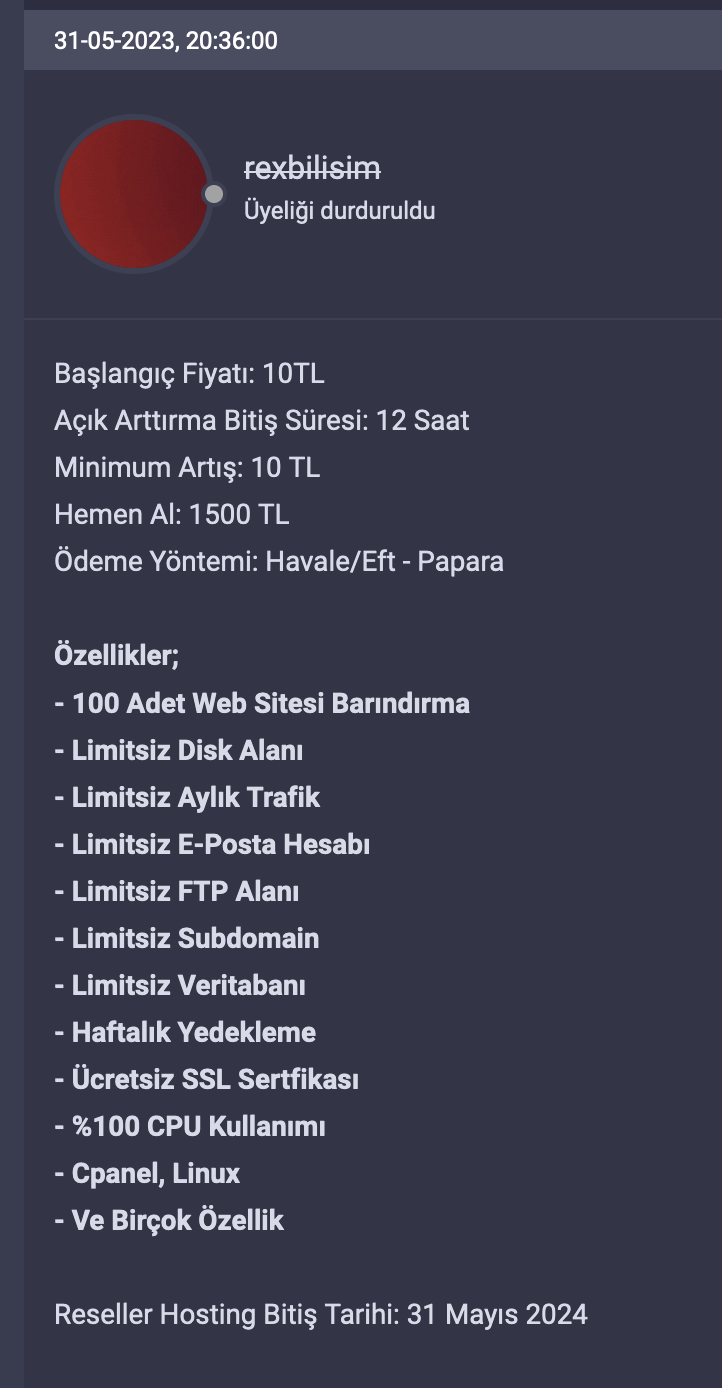Click the post timestamp 31-05-2023, 20:36:00
This screenshot has height=1388, width=722.
(x=166, y=41)
